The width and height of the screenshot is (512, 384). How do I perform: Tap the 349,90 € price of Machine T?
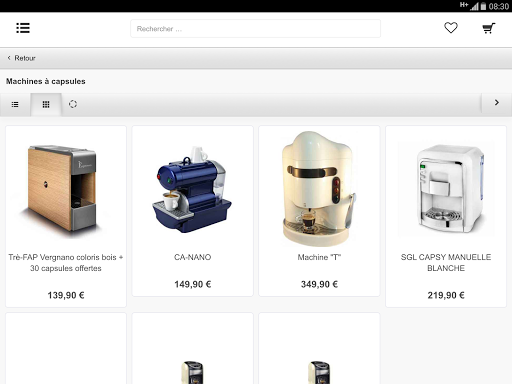[319, 284]
